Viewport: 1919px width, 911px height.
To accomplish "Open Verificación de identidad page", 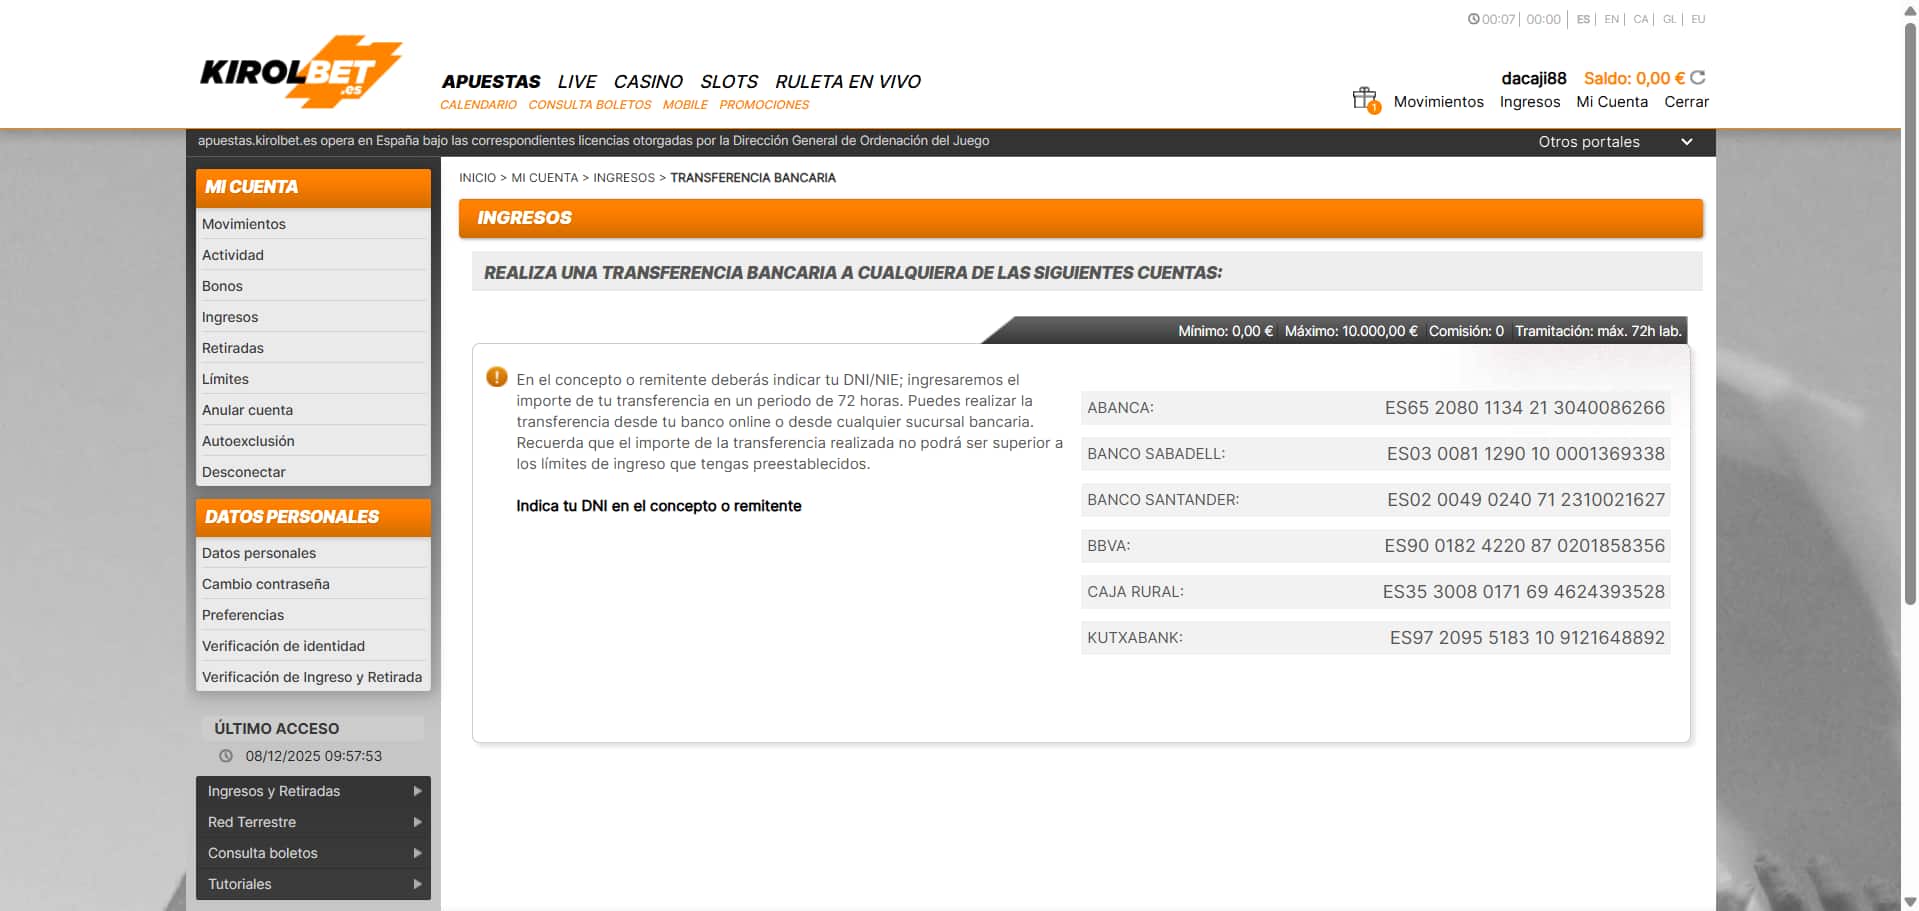I will (283, 645).
